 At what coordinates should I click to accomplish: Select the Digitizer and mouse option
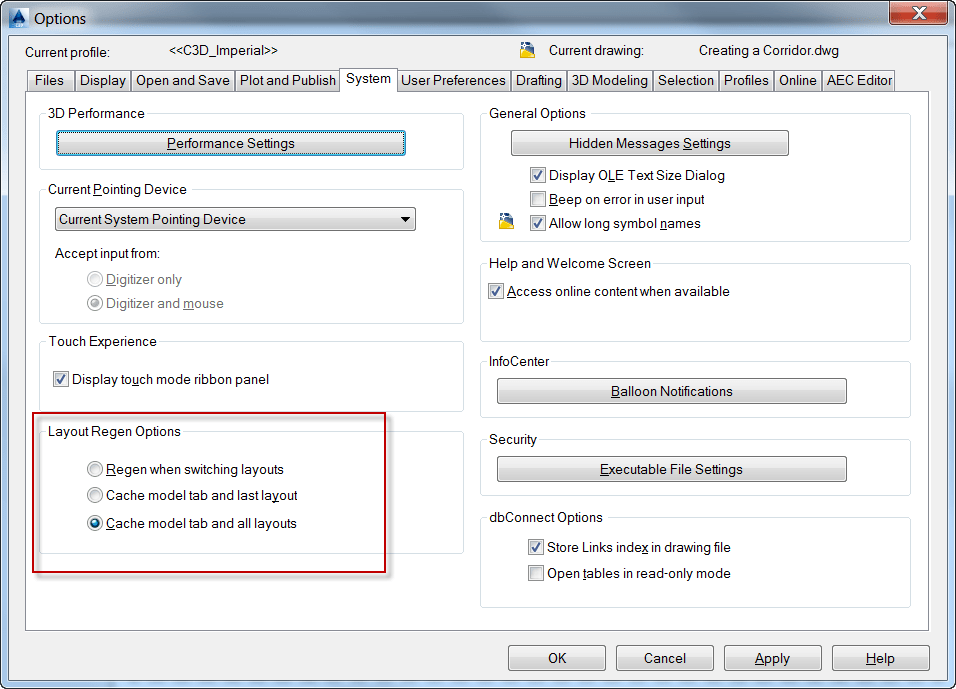pyautogui.click(x=94, y=303)
